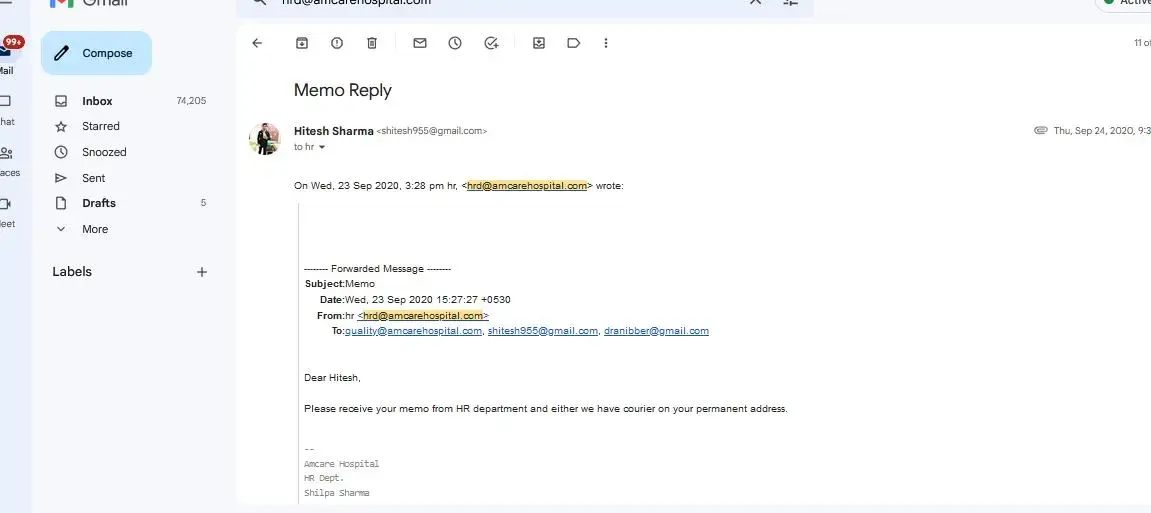Screen dimensions: 1151x513
Task: Mark the email as unread
Action: tap(420, 43)
